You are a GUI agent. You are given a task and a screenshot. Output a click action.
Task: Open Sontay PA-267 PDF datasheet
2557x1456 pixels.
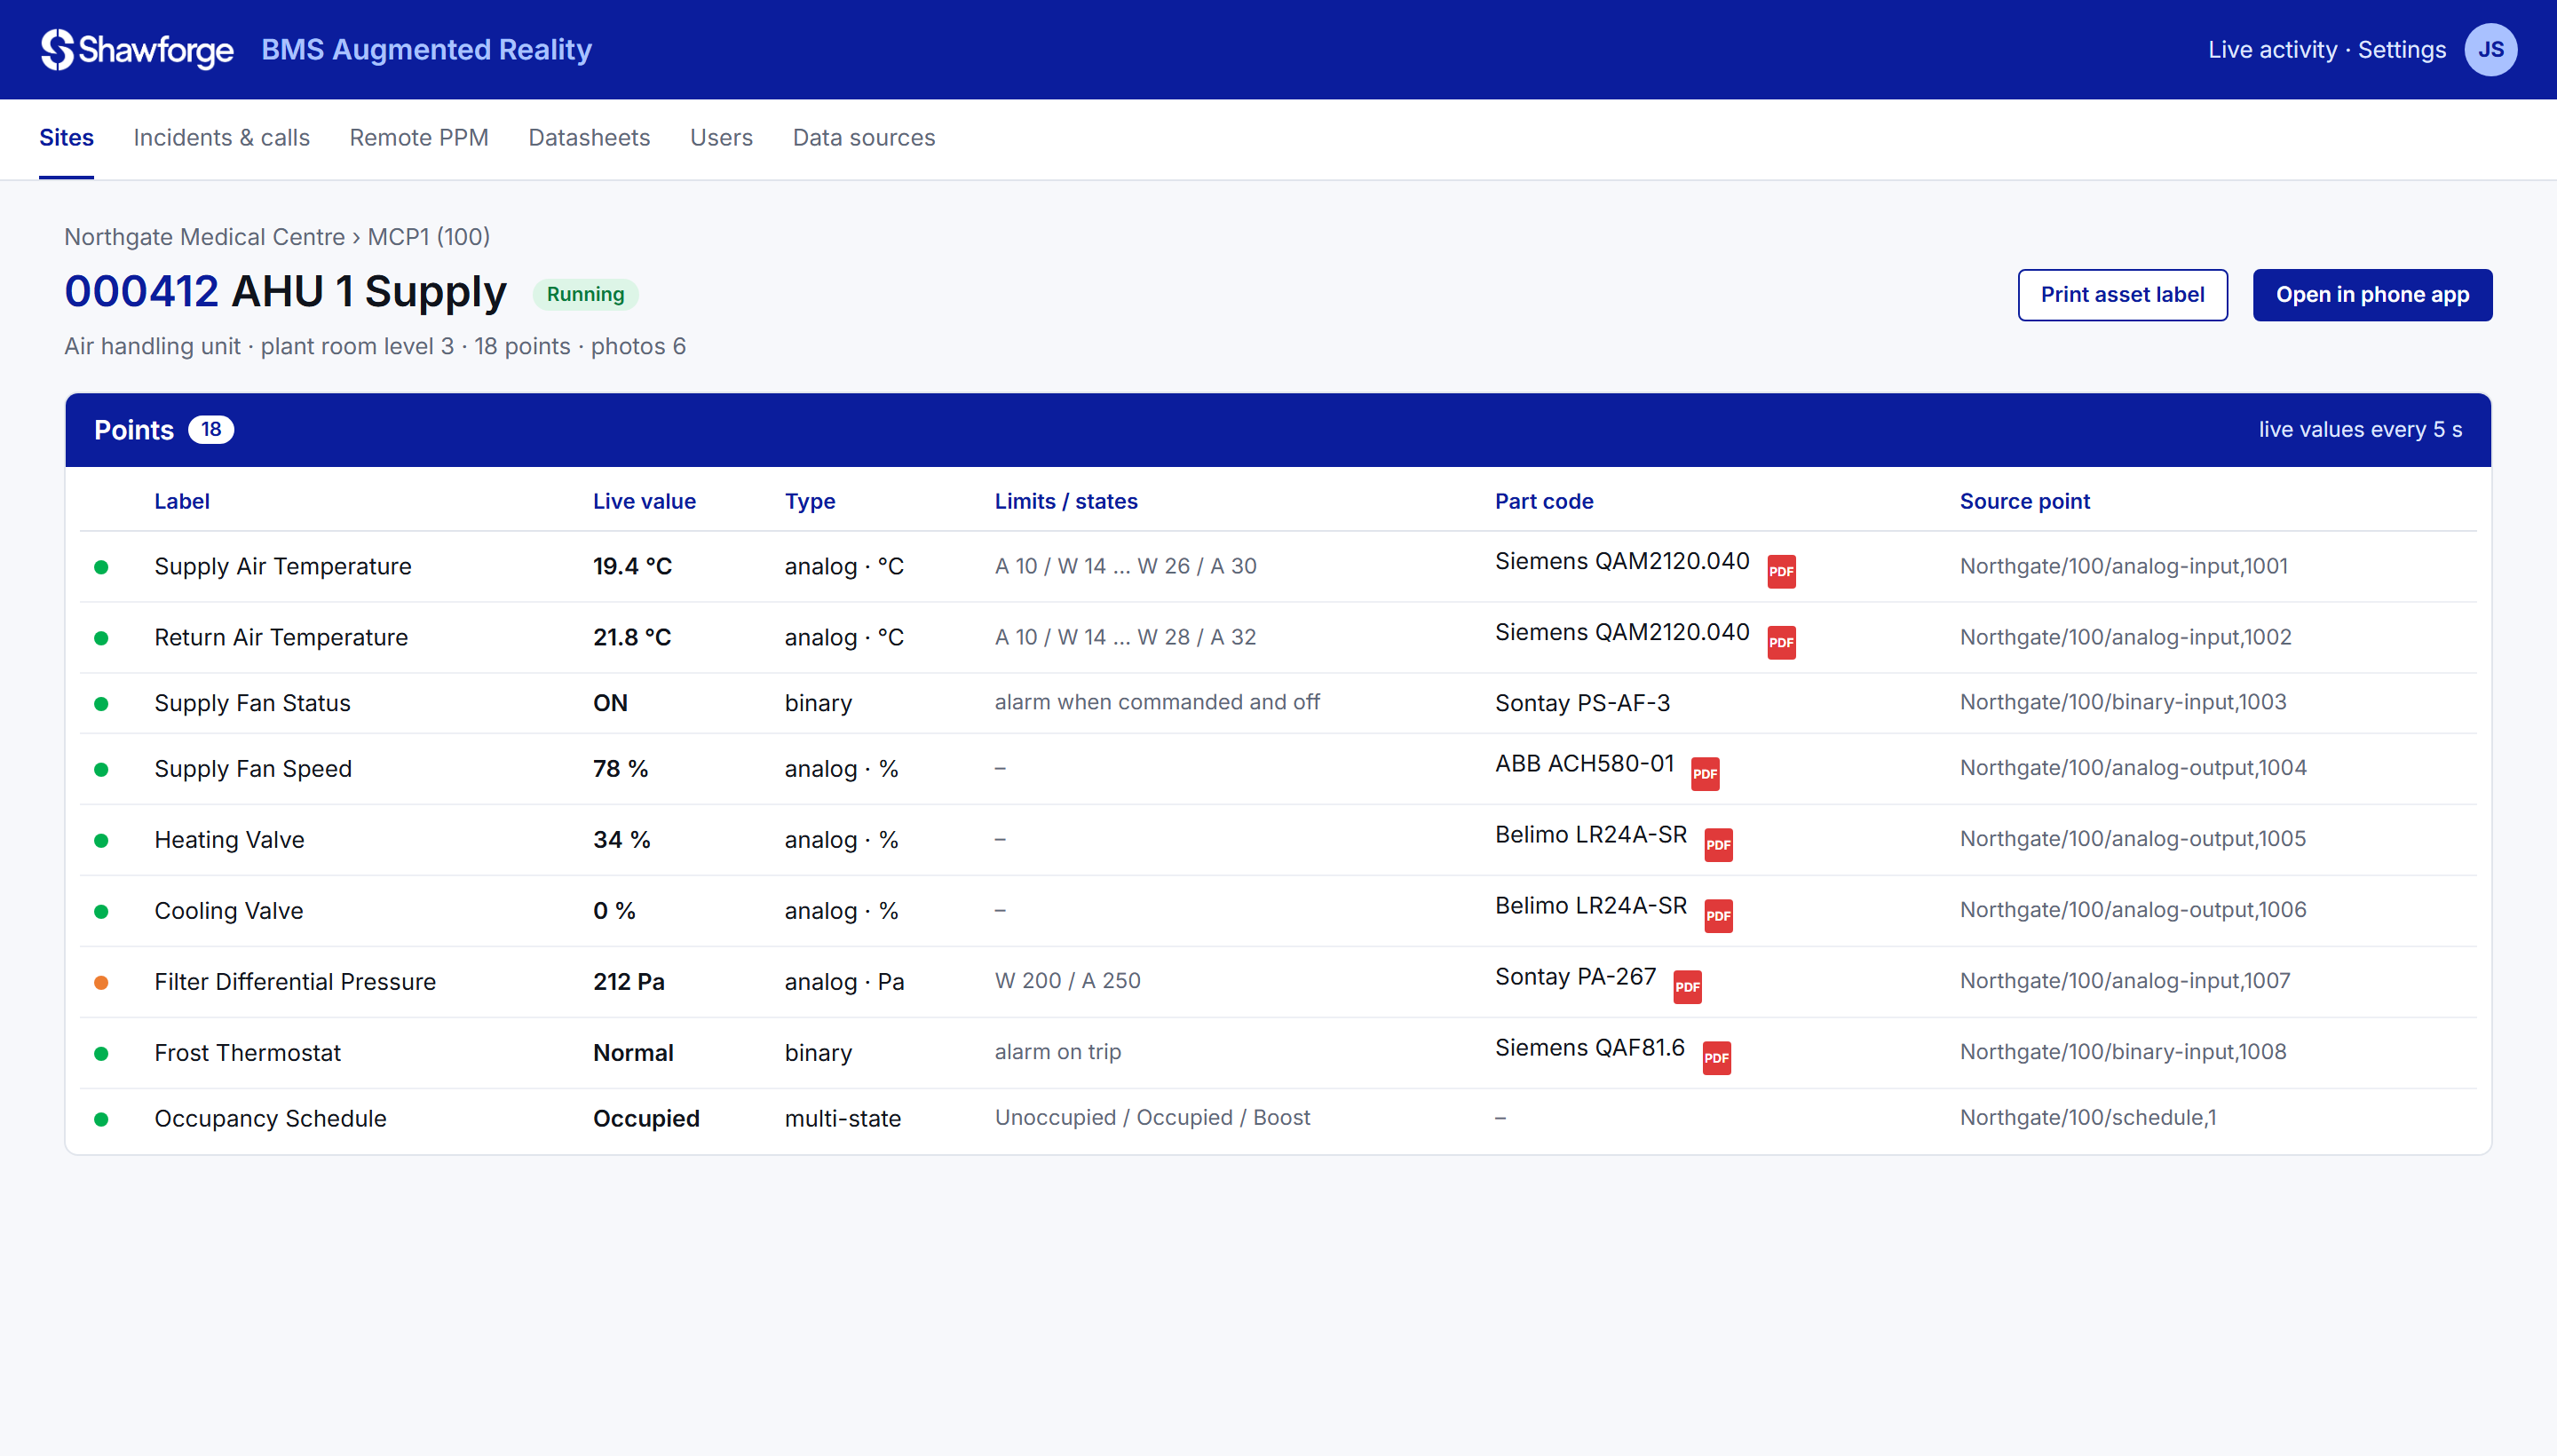coord(1687,986)
